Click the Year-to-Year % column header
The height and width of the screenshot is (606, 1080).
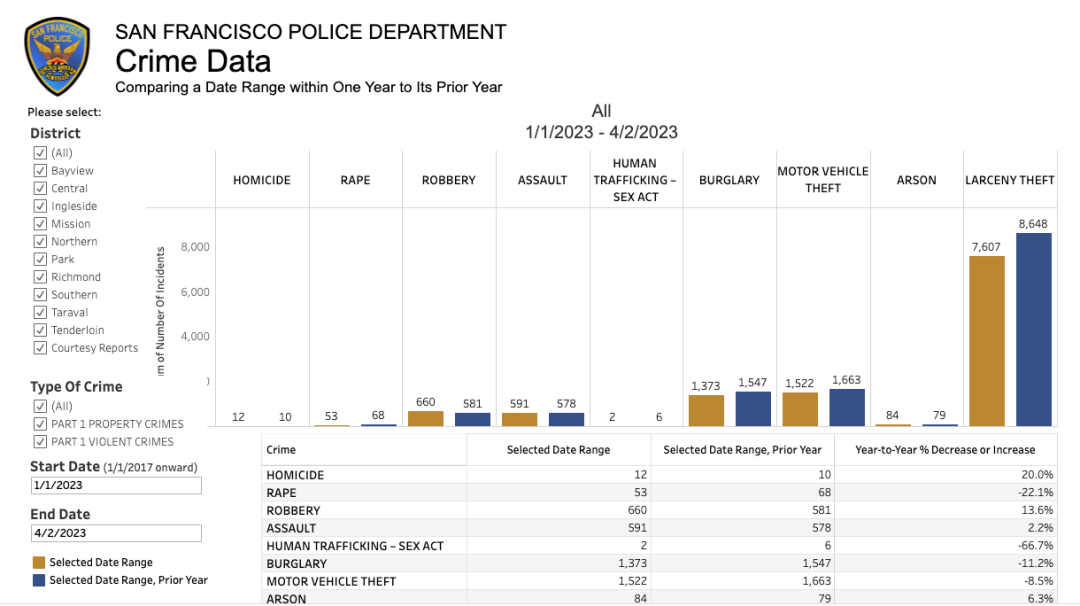[x=945, y=450]
